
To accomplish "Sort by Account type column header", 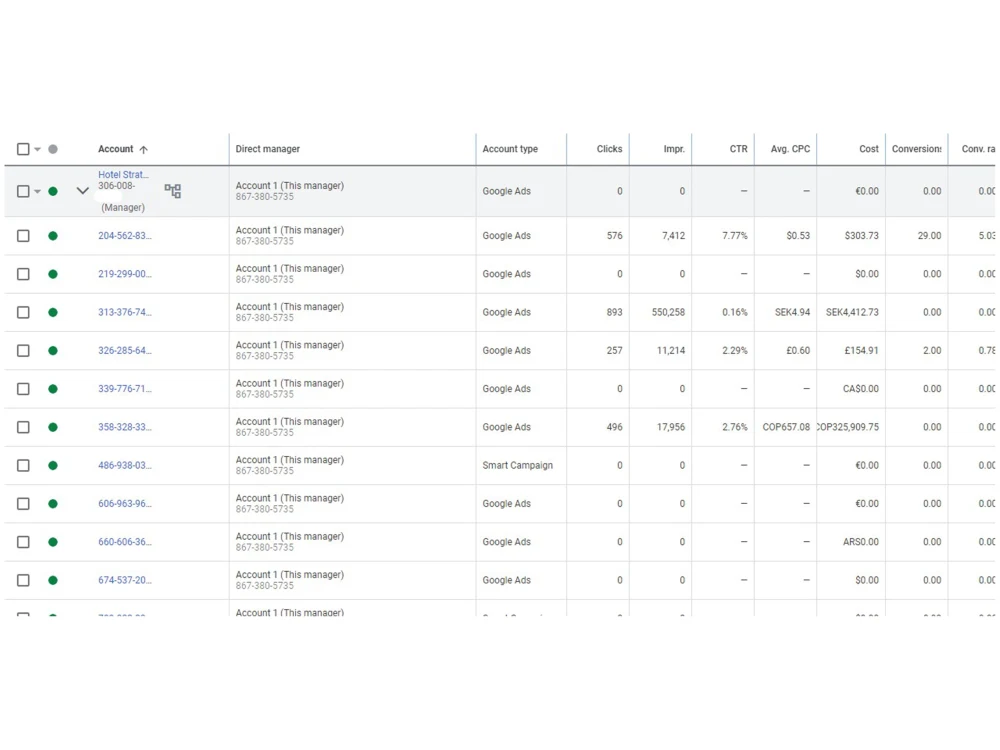I will (x=510, y=149).
